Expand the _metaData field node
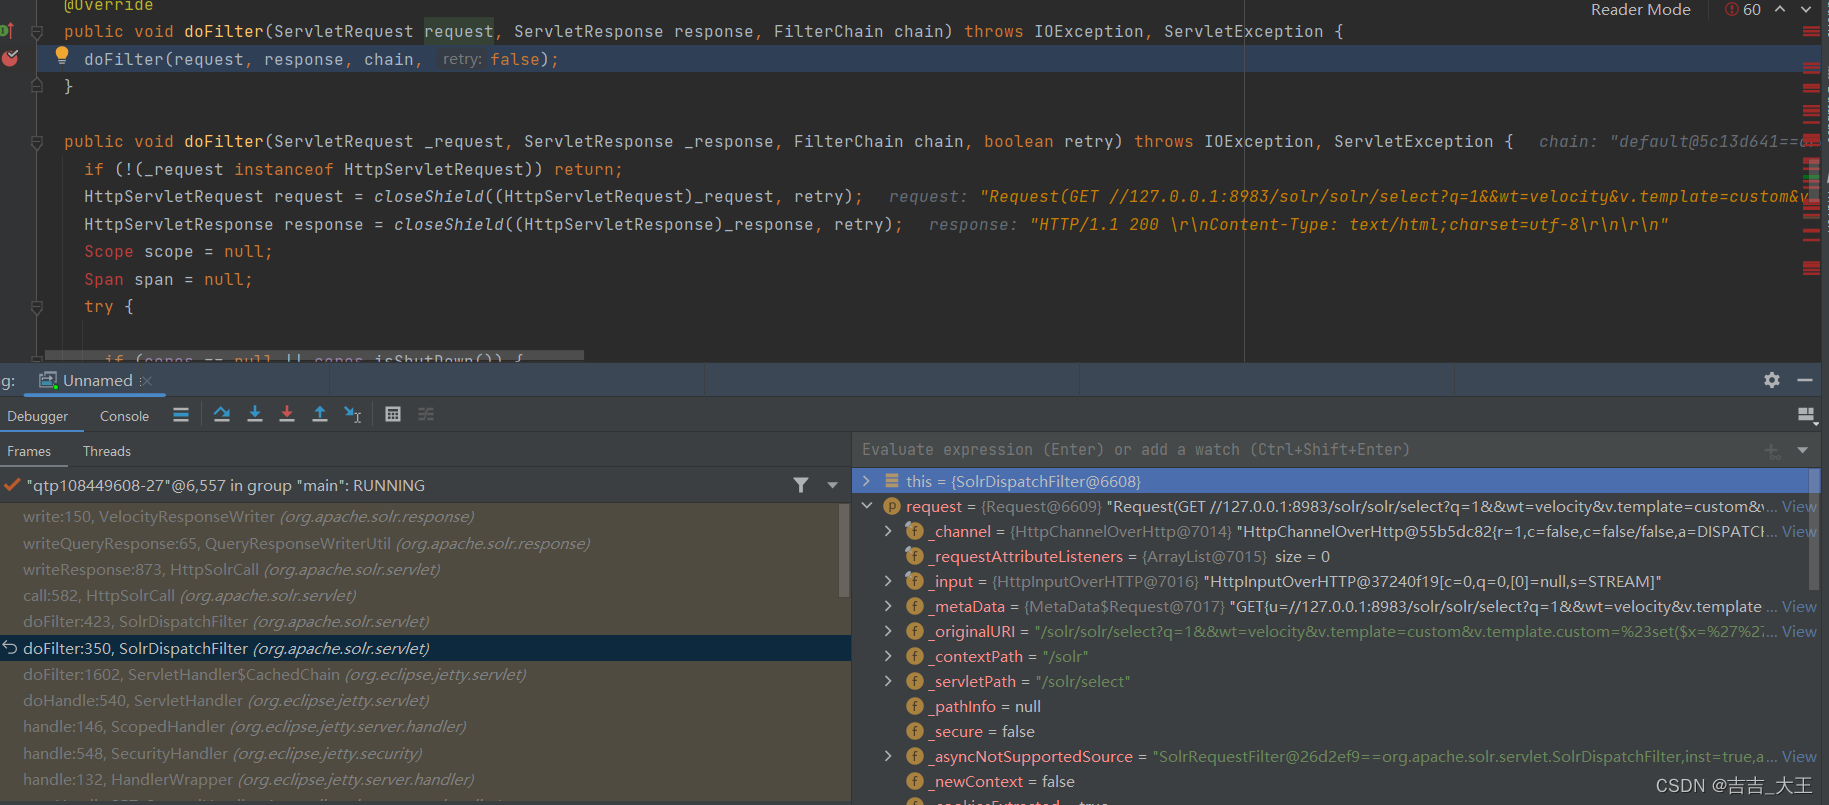The width and height of the screenshot is (1829, 805). pyautogui.click(x=888, y=606)
